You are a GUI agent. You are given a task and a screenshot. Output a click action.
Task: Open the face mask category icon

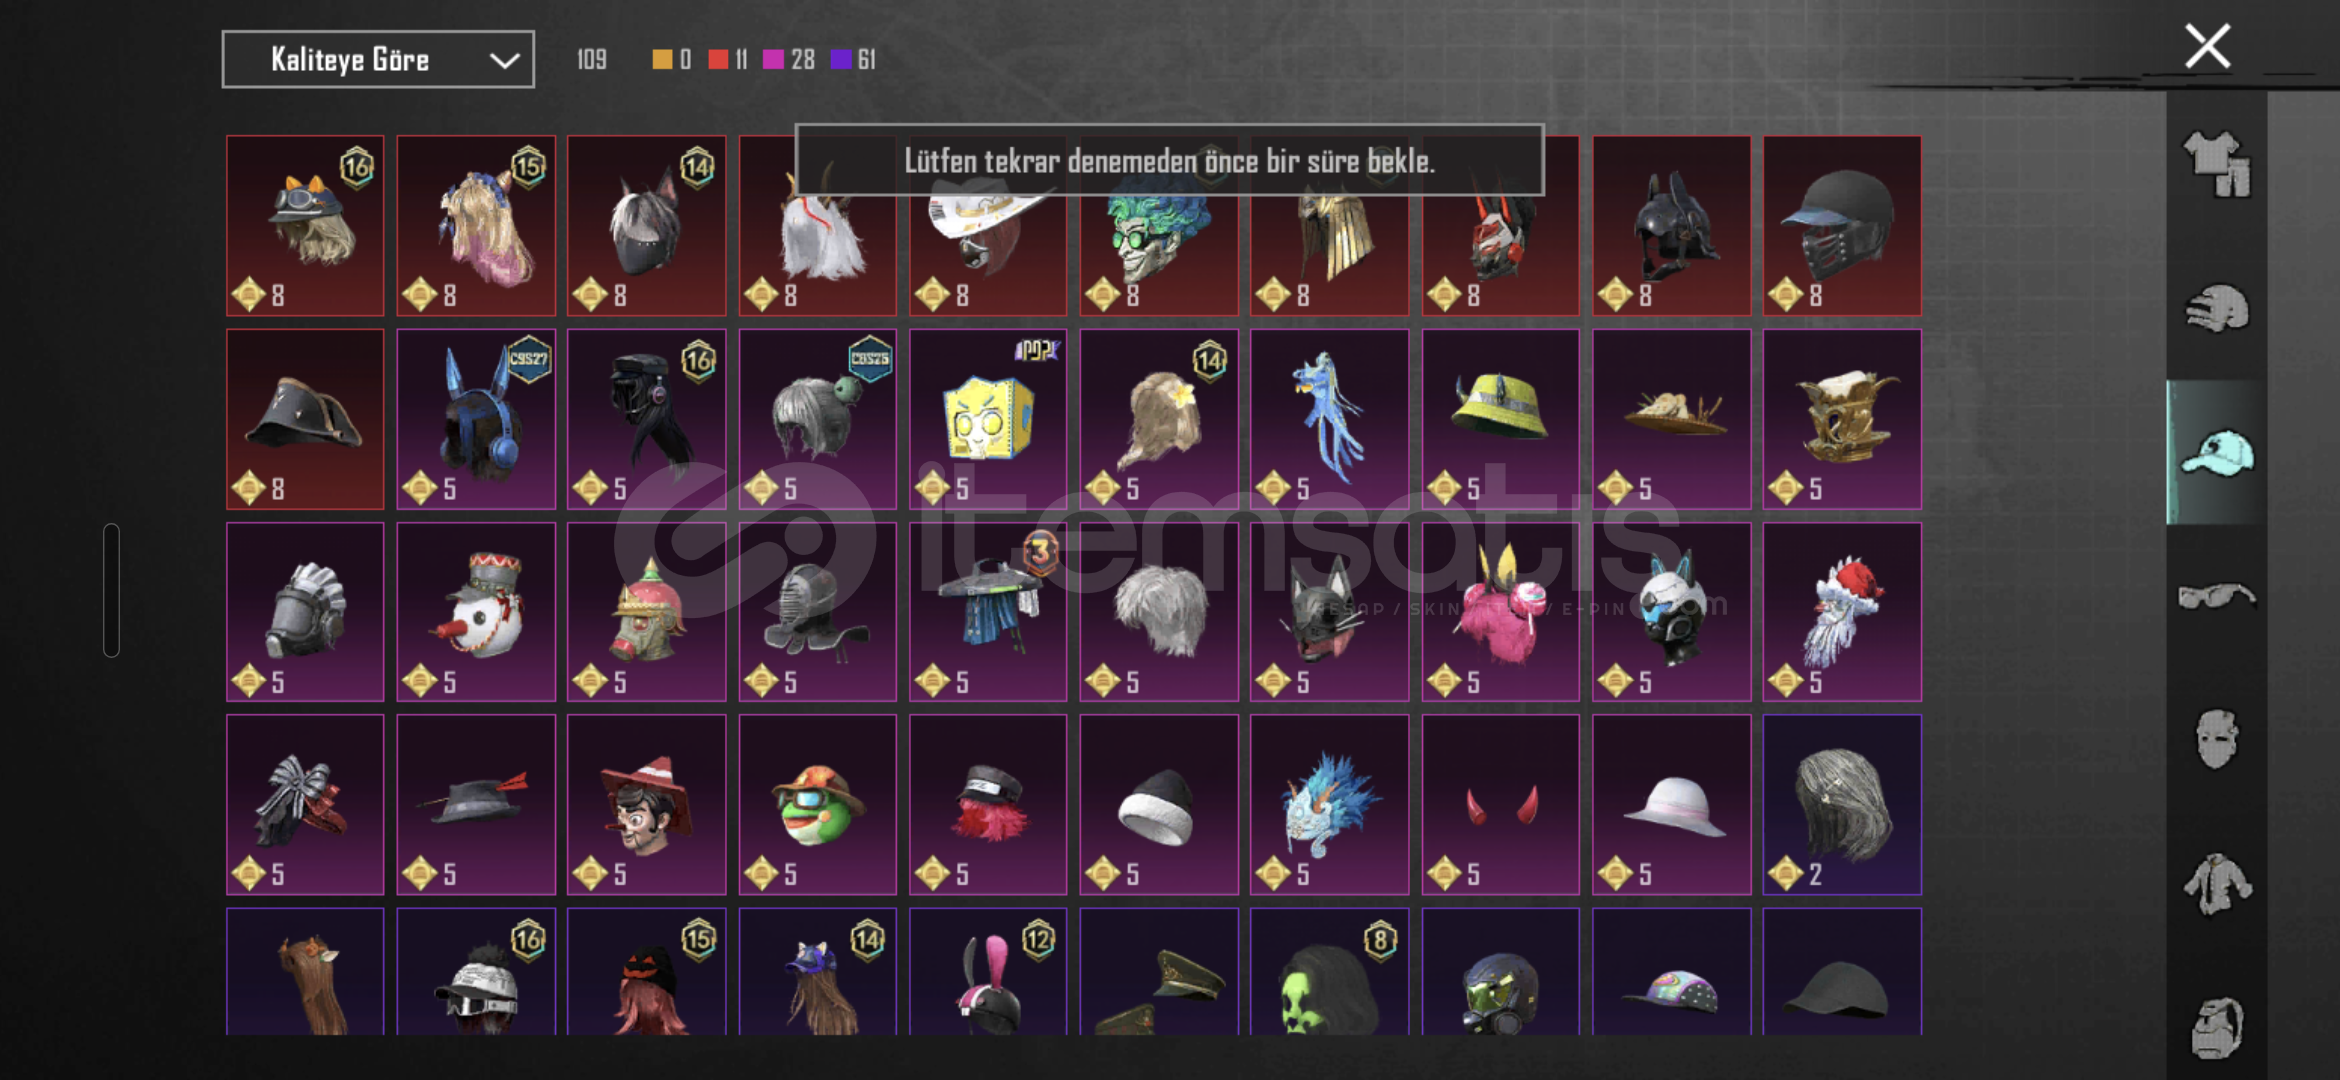(2216, 740)
